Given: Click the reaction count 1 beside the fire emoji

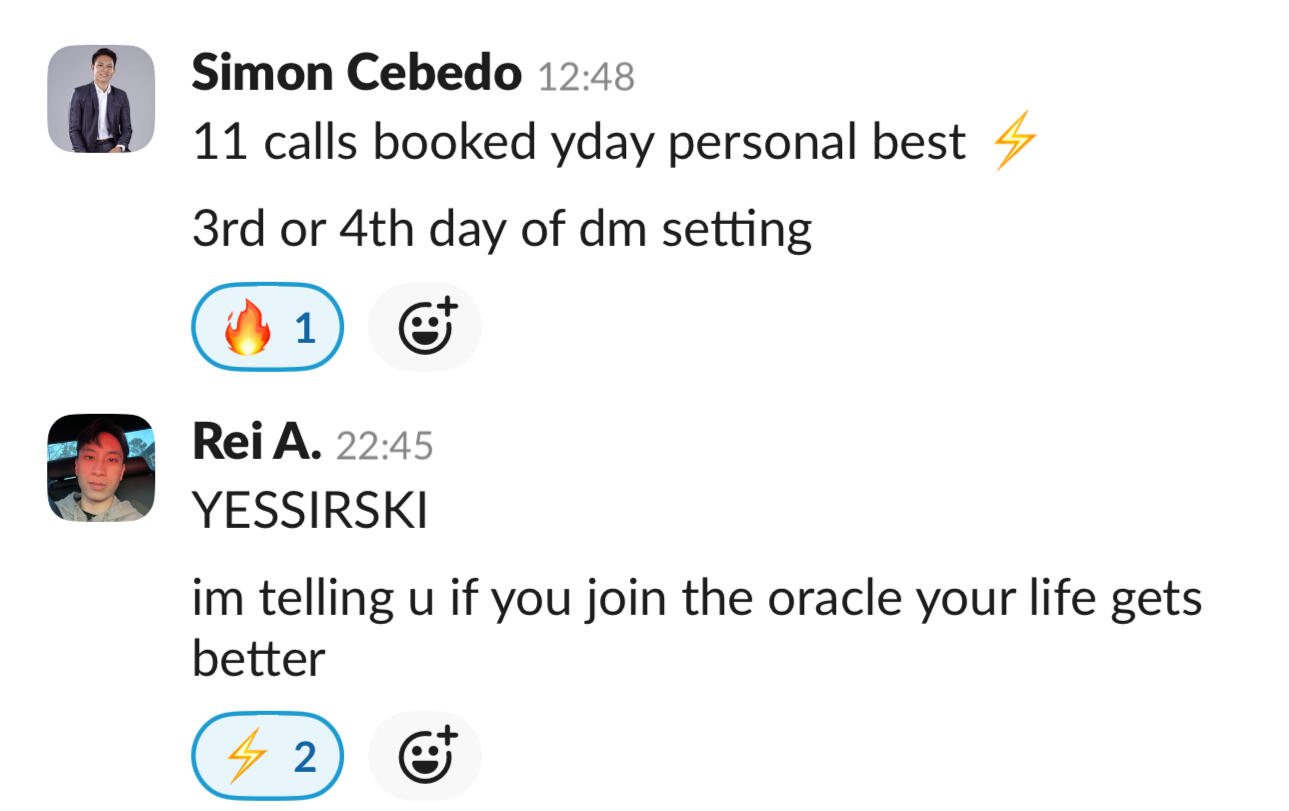Looking at the screenshot, I should [x=306, y=328].
